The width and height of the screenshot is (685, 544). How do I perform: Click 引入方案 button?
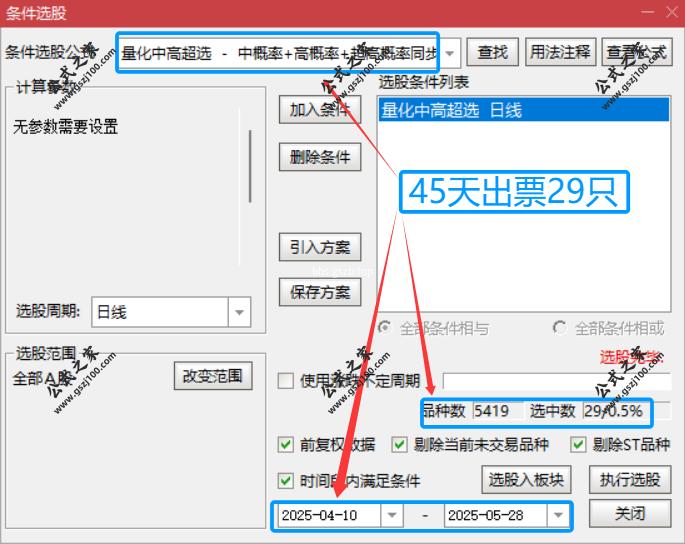[320, 247]
